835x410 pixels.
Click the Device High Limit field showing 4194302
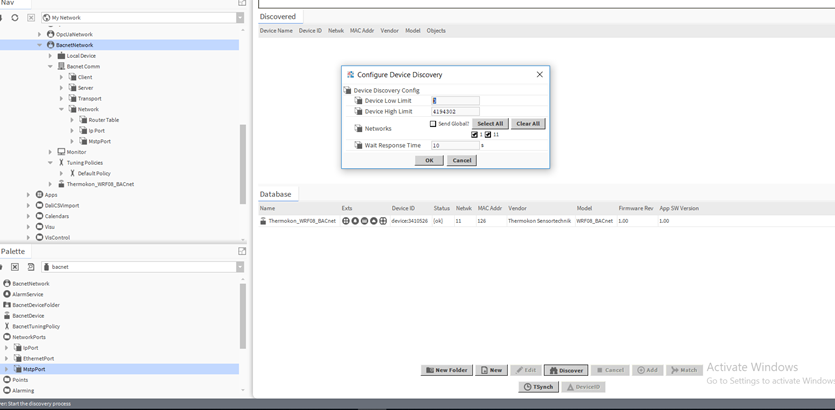tap(455, 112)
